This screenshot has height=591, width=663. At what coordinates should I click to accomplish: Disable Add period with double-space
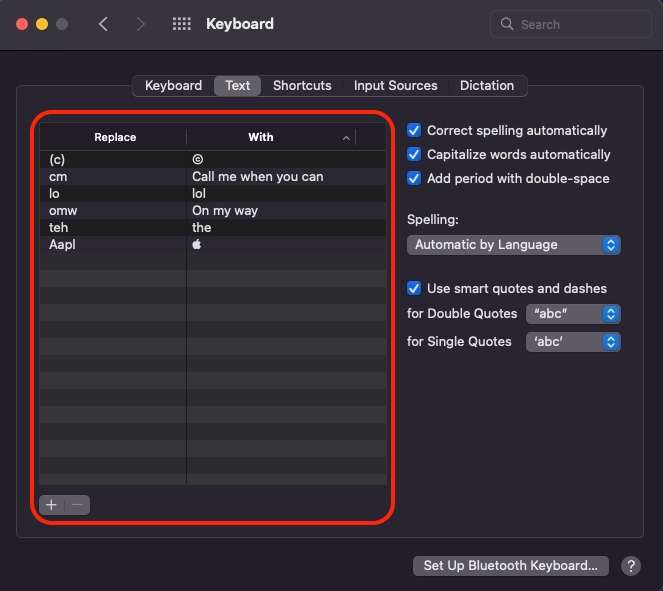point(414,178)
